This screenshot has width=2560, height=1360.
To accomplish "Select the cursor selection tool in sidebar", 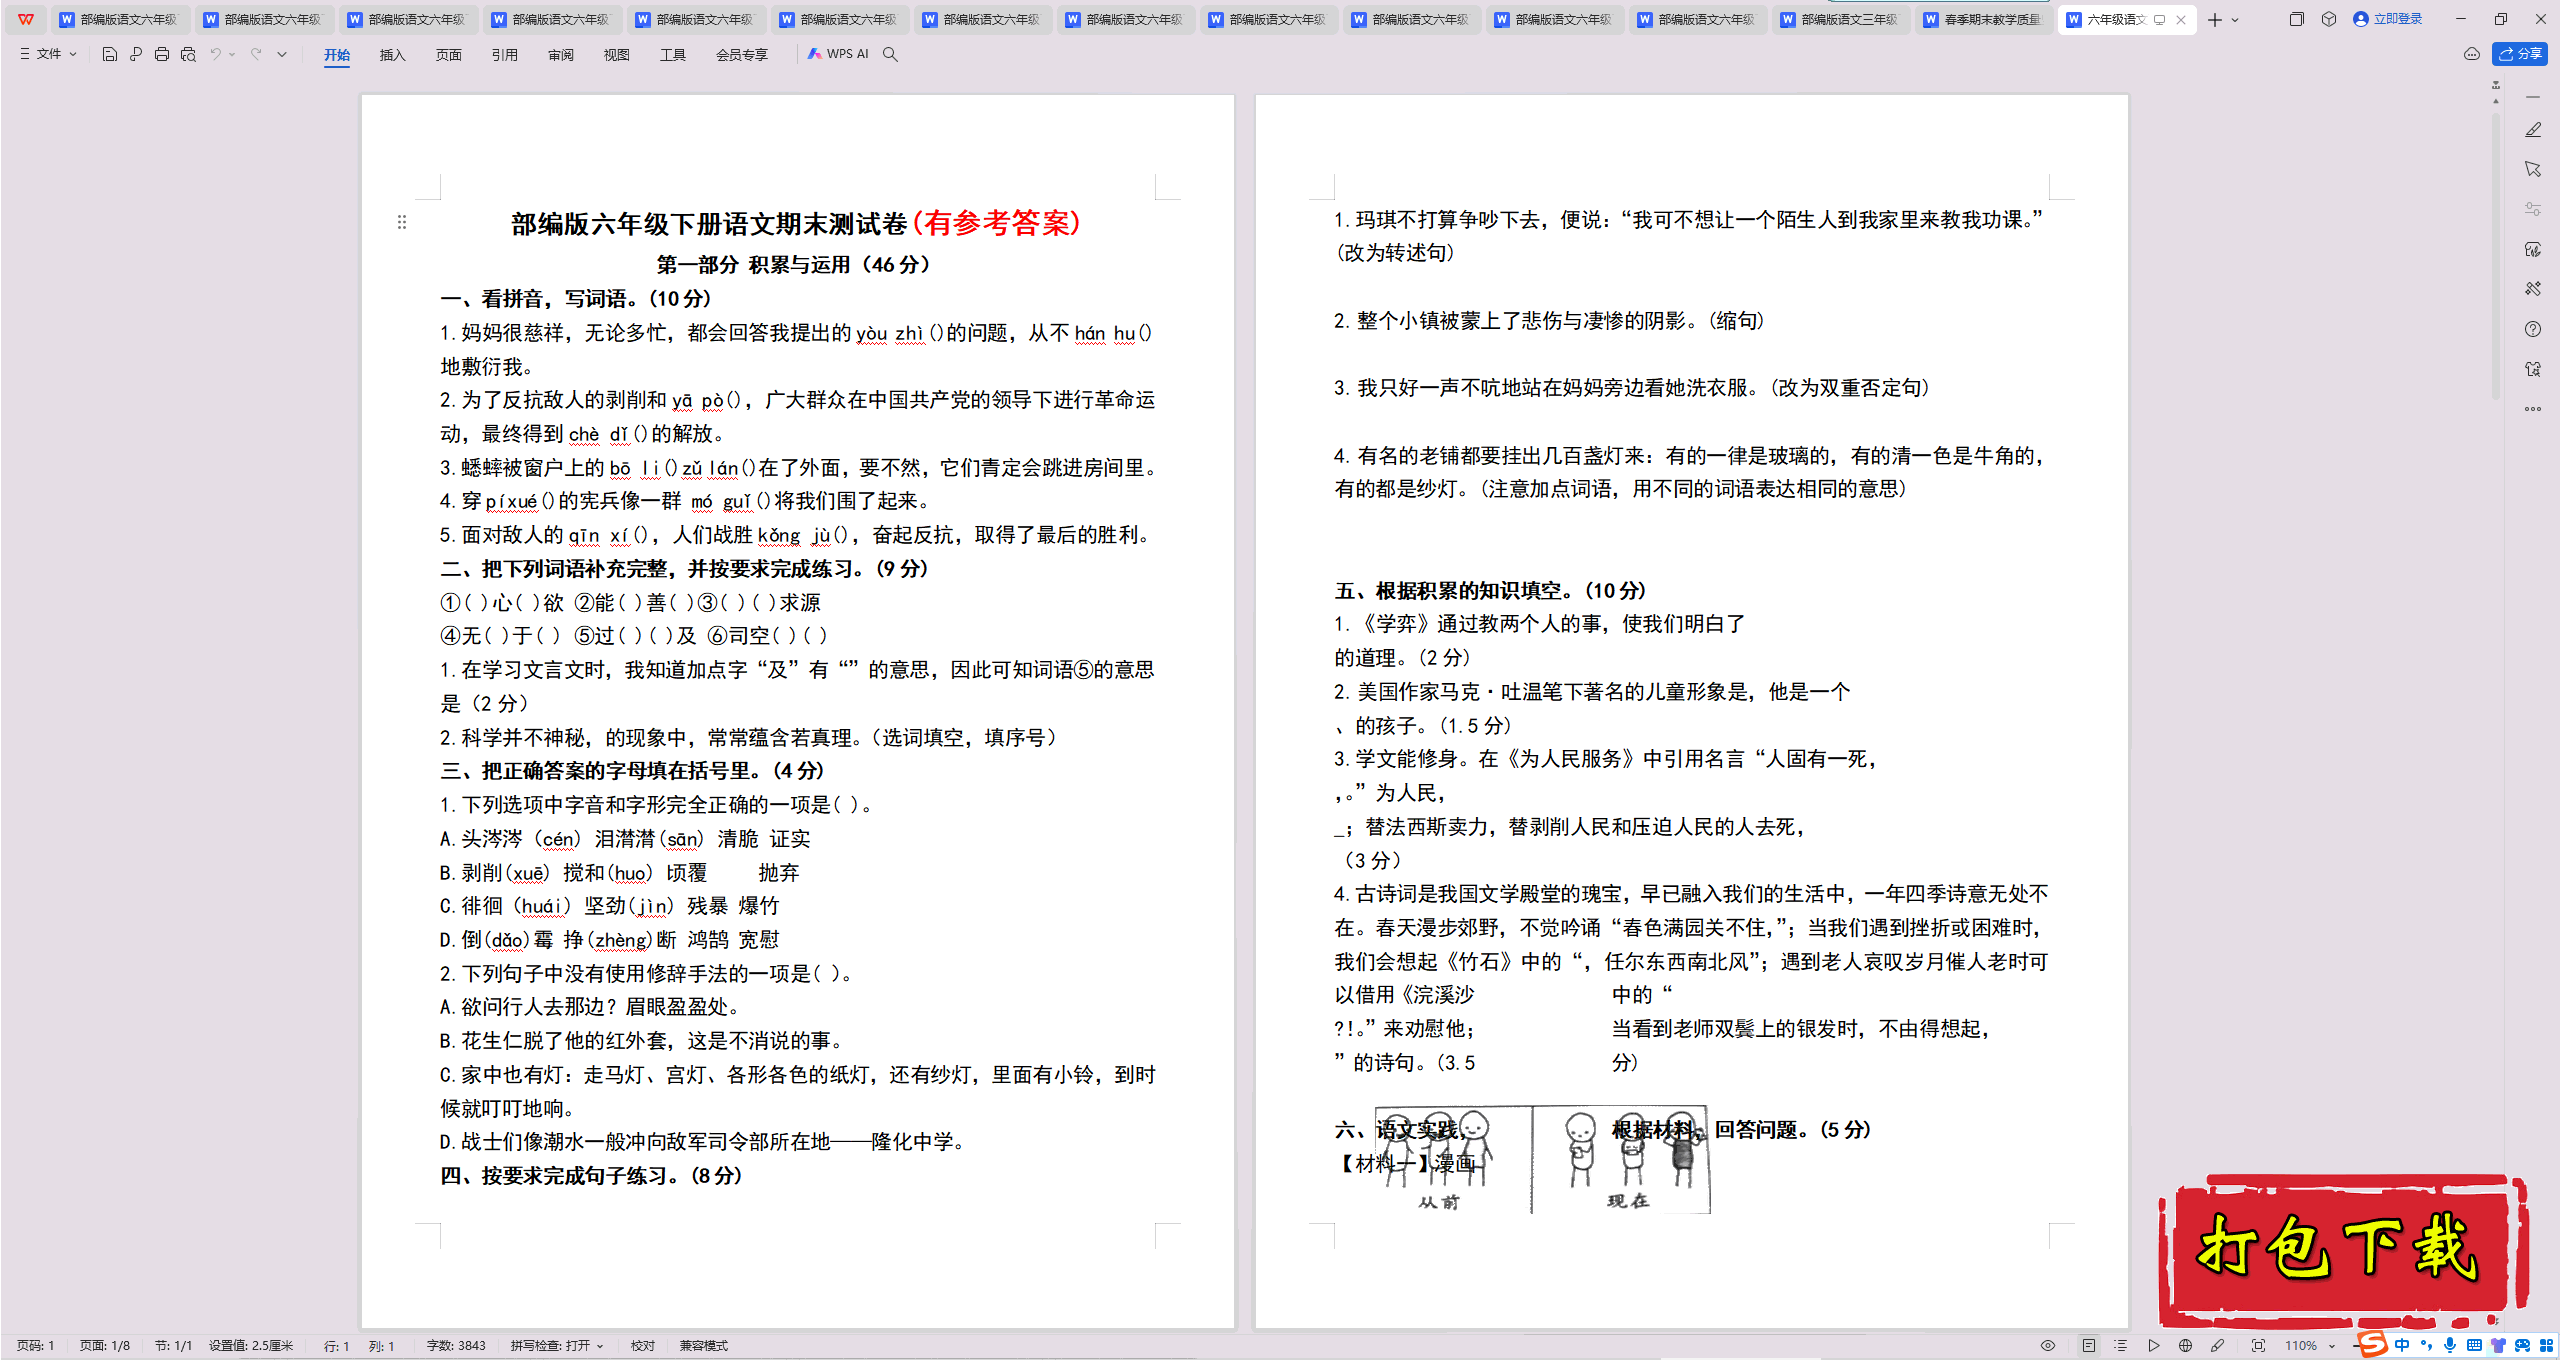I will tap(2533, 169).
